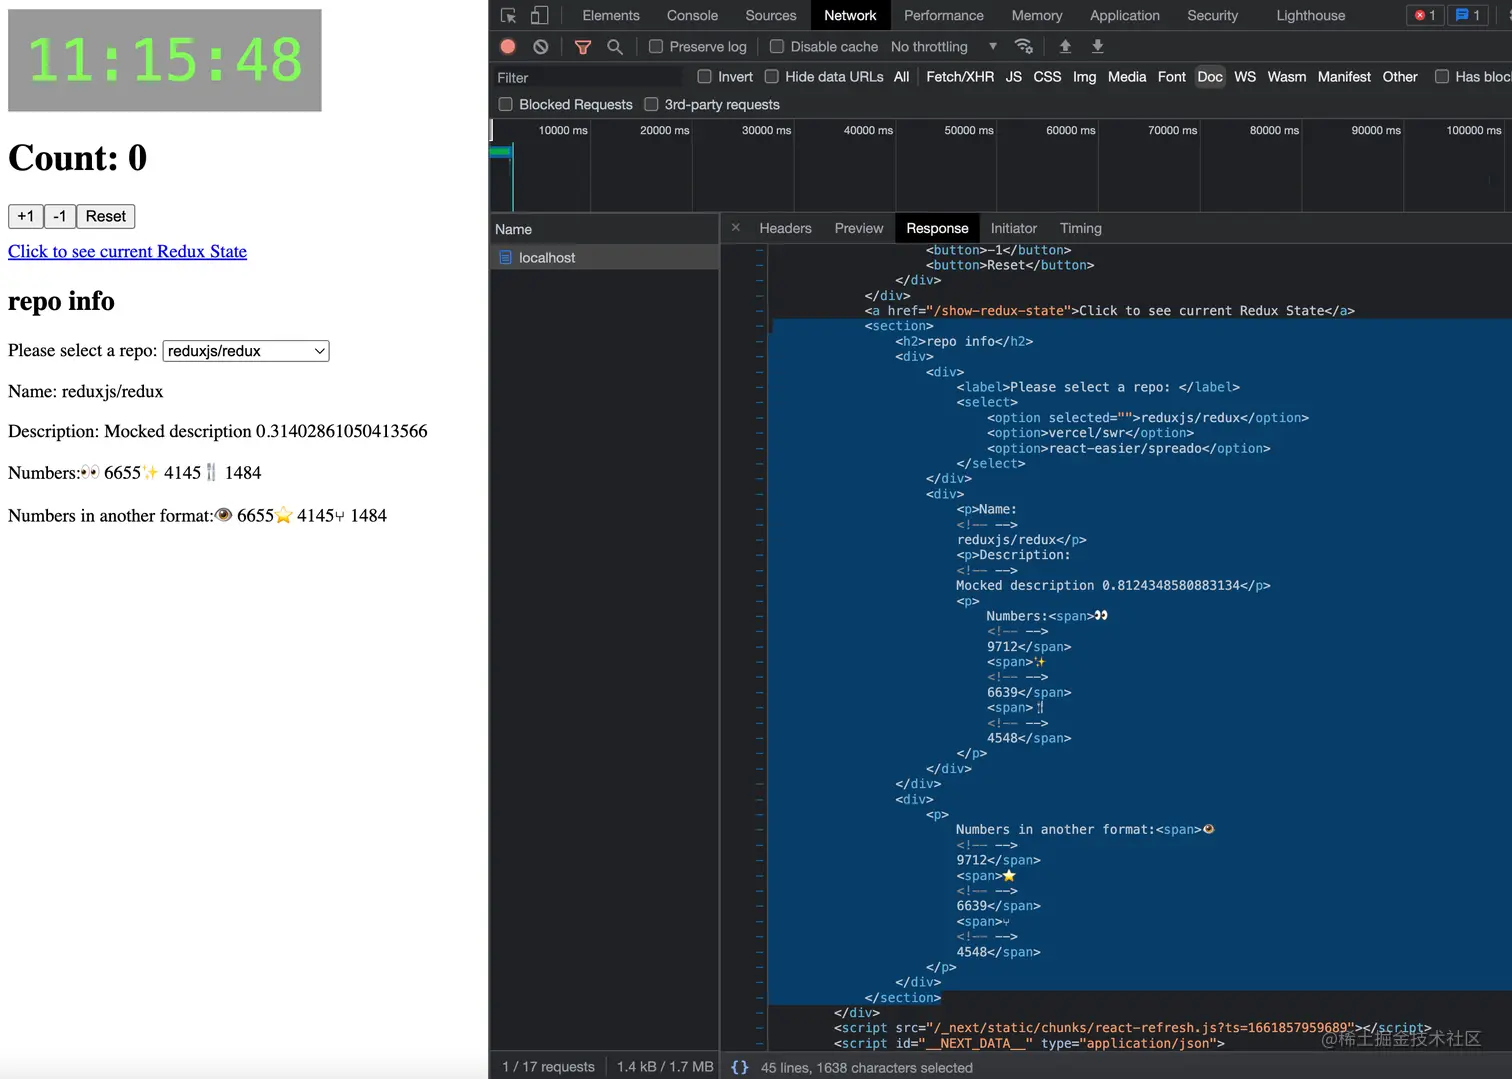The width and height of the screenshot is (1512, 1079).
Task: Toggle the Doc request type filter
Action: point(1210,77)
